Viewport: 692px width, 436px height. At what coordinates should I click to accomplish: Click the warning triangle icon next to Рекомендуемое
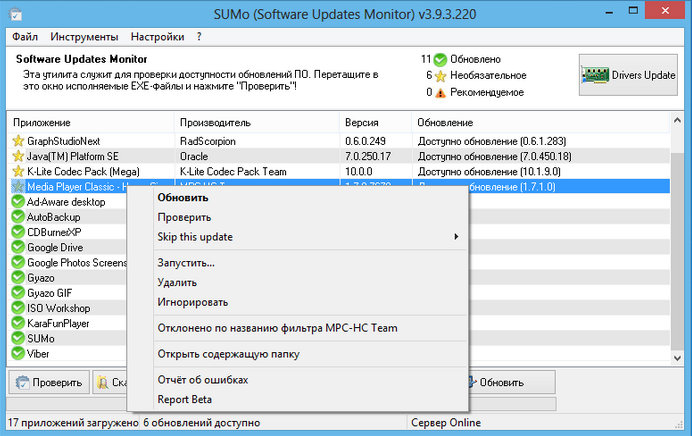(440, 93)
